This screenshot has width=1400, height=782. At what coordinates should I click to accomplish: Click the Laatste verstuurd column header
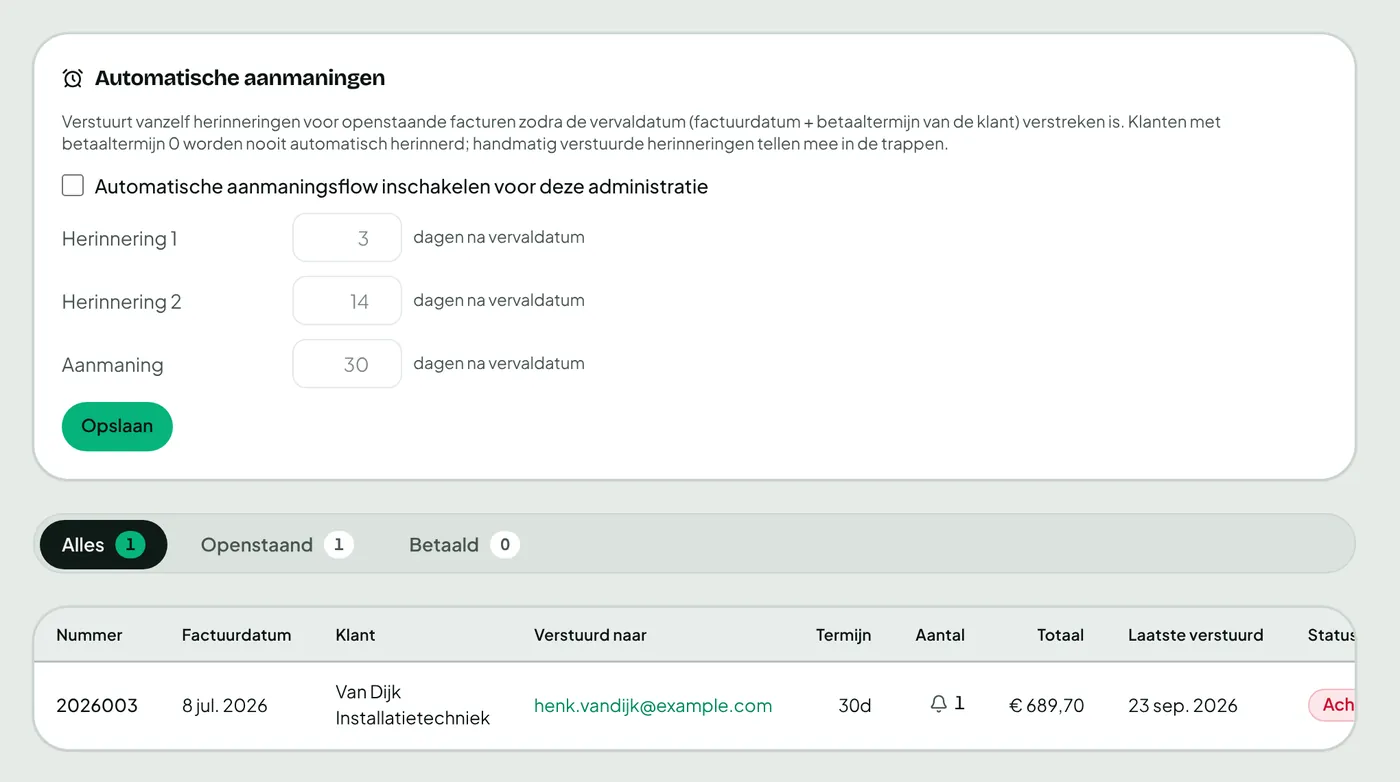tap(1195, 635)
